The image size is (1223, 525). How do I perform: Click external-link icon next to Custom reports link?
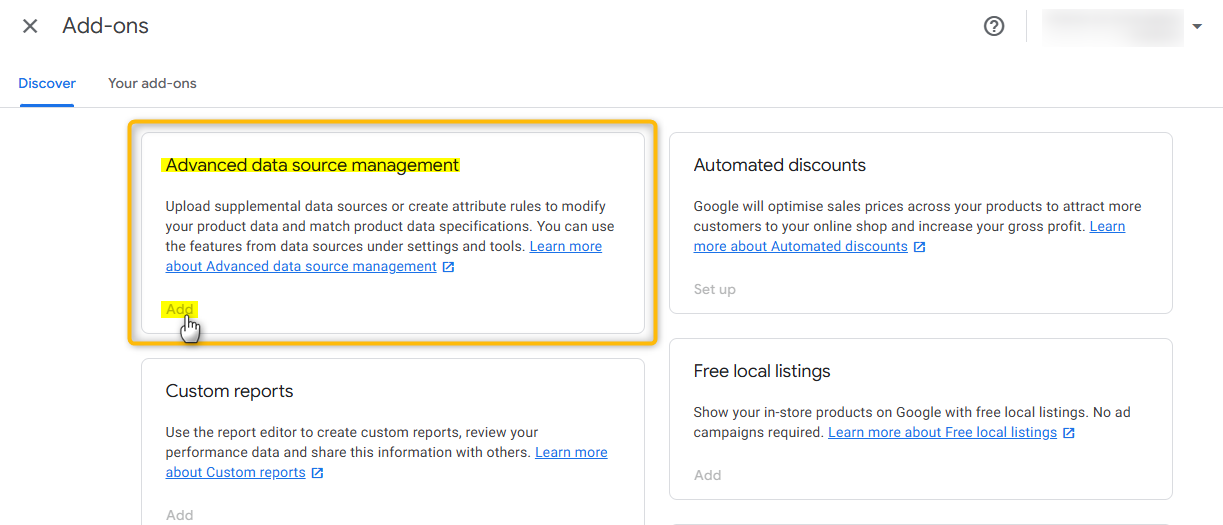click(317, 473)
